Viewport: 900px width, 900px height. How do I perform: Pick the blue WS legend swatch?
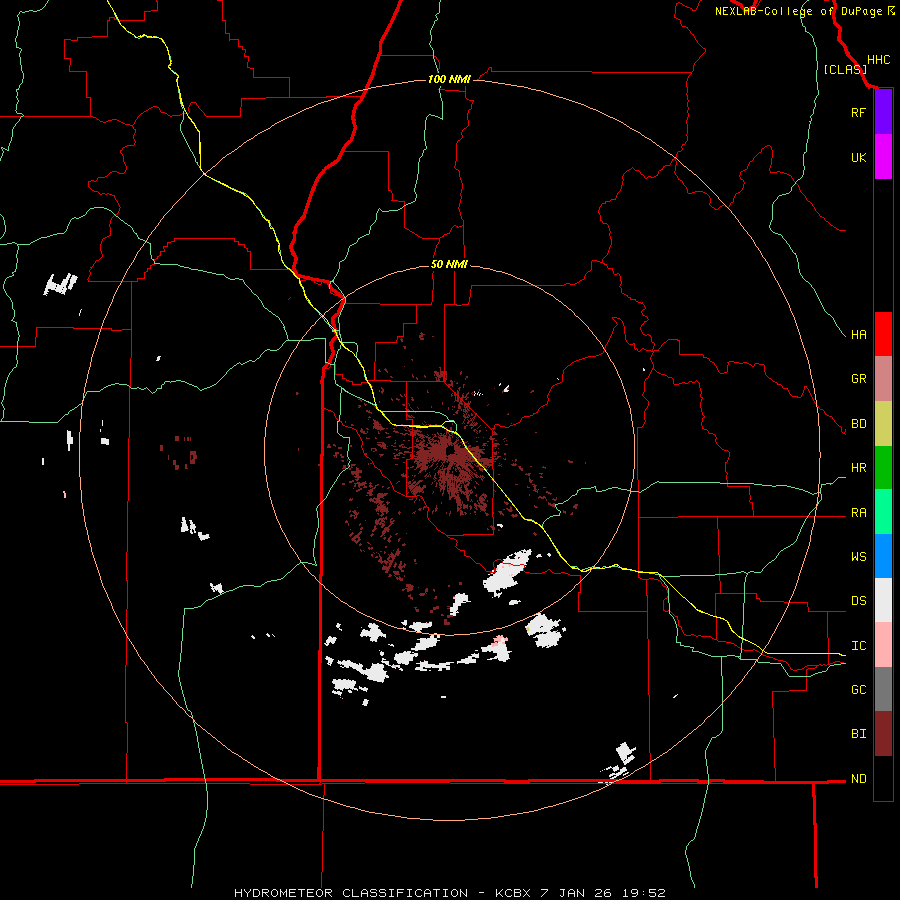(x=883, y=556)
